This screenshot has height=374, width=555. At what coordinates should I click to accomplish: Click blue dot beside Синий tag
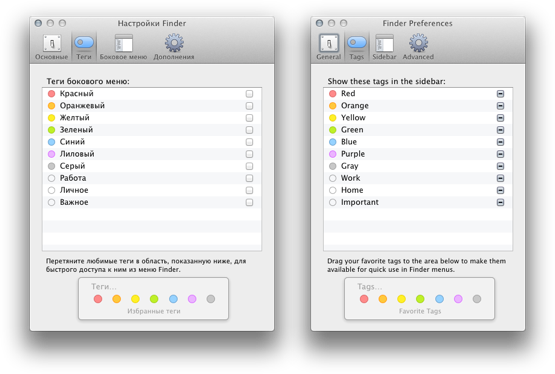51,142
